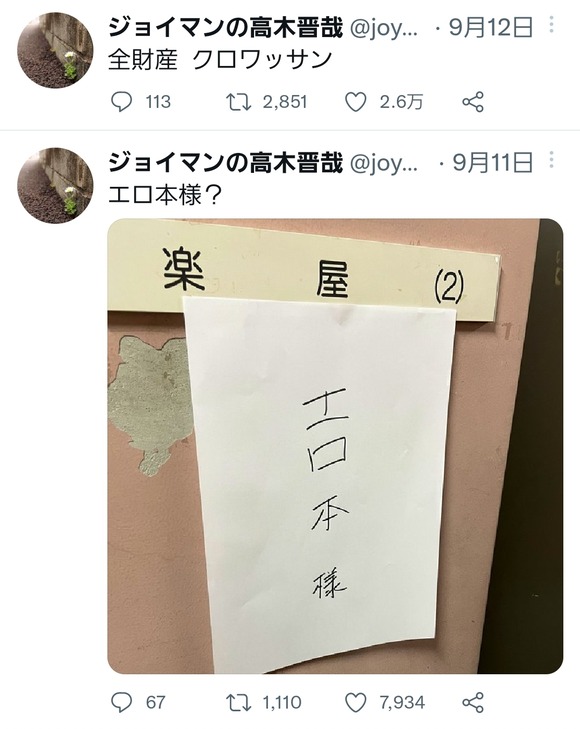Open the tweet text エロ本様？
Screen dimensions: 580x729
[x=165, y=195]
